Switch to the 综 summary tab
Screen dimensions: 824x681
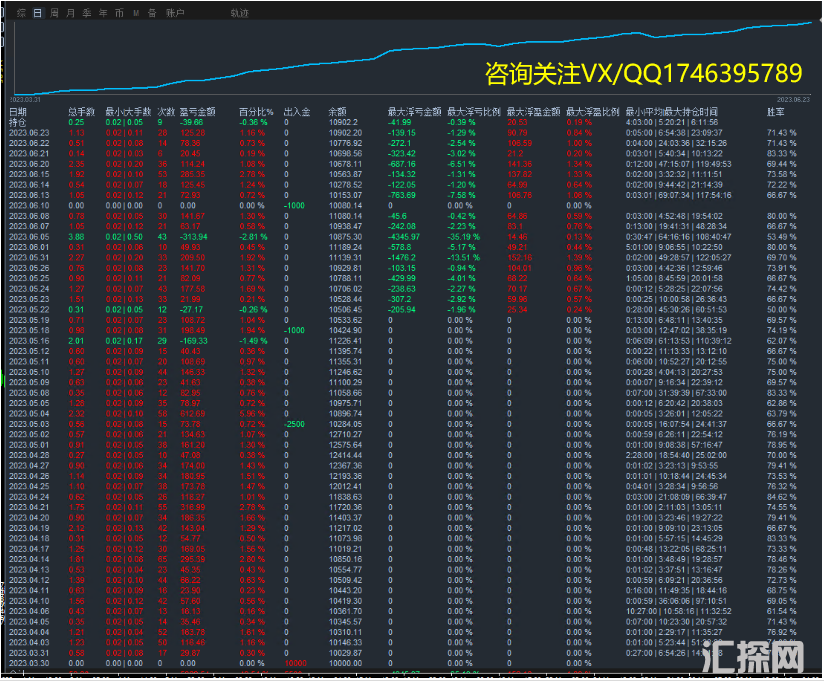(21, 13)
